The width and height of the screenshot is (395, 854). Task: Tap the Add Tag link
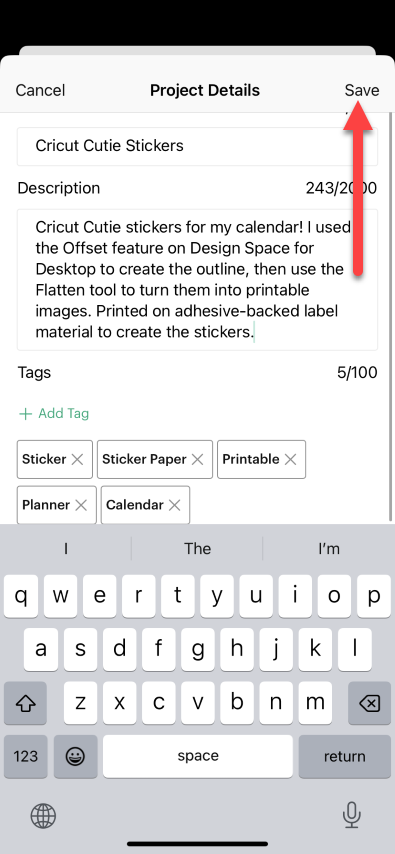[54, 414]
